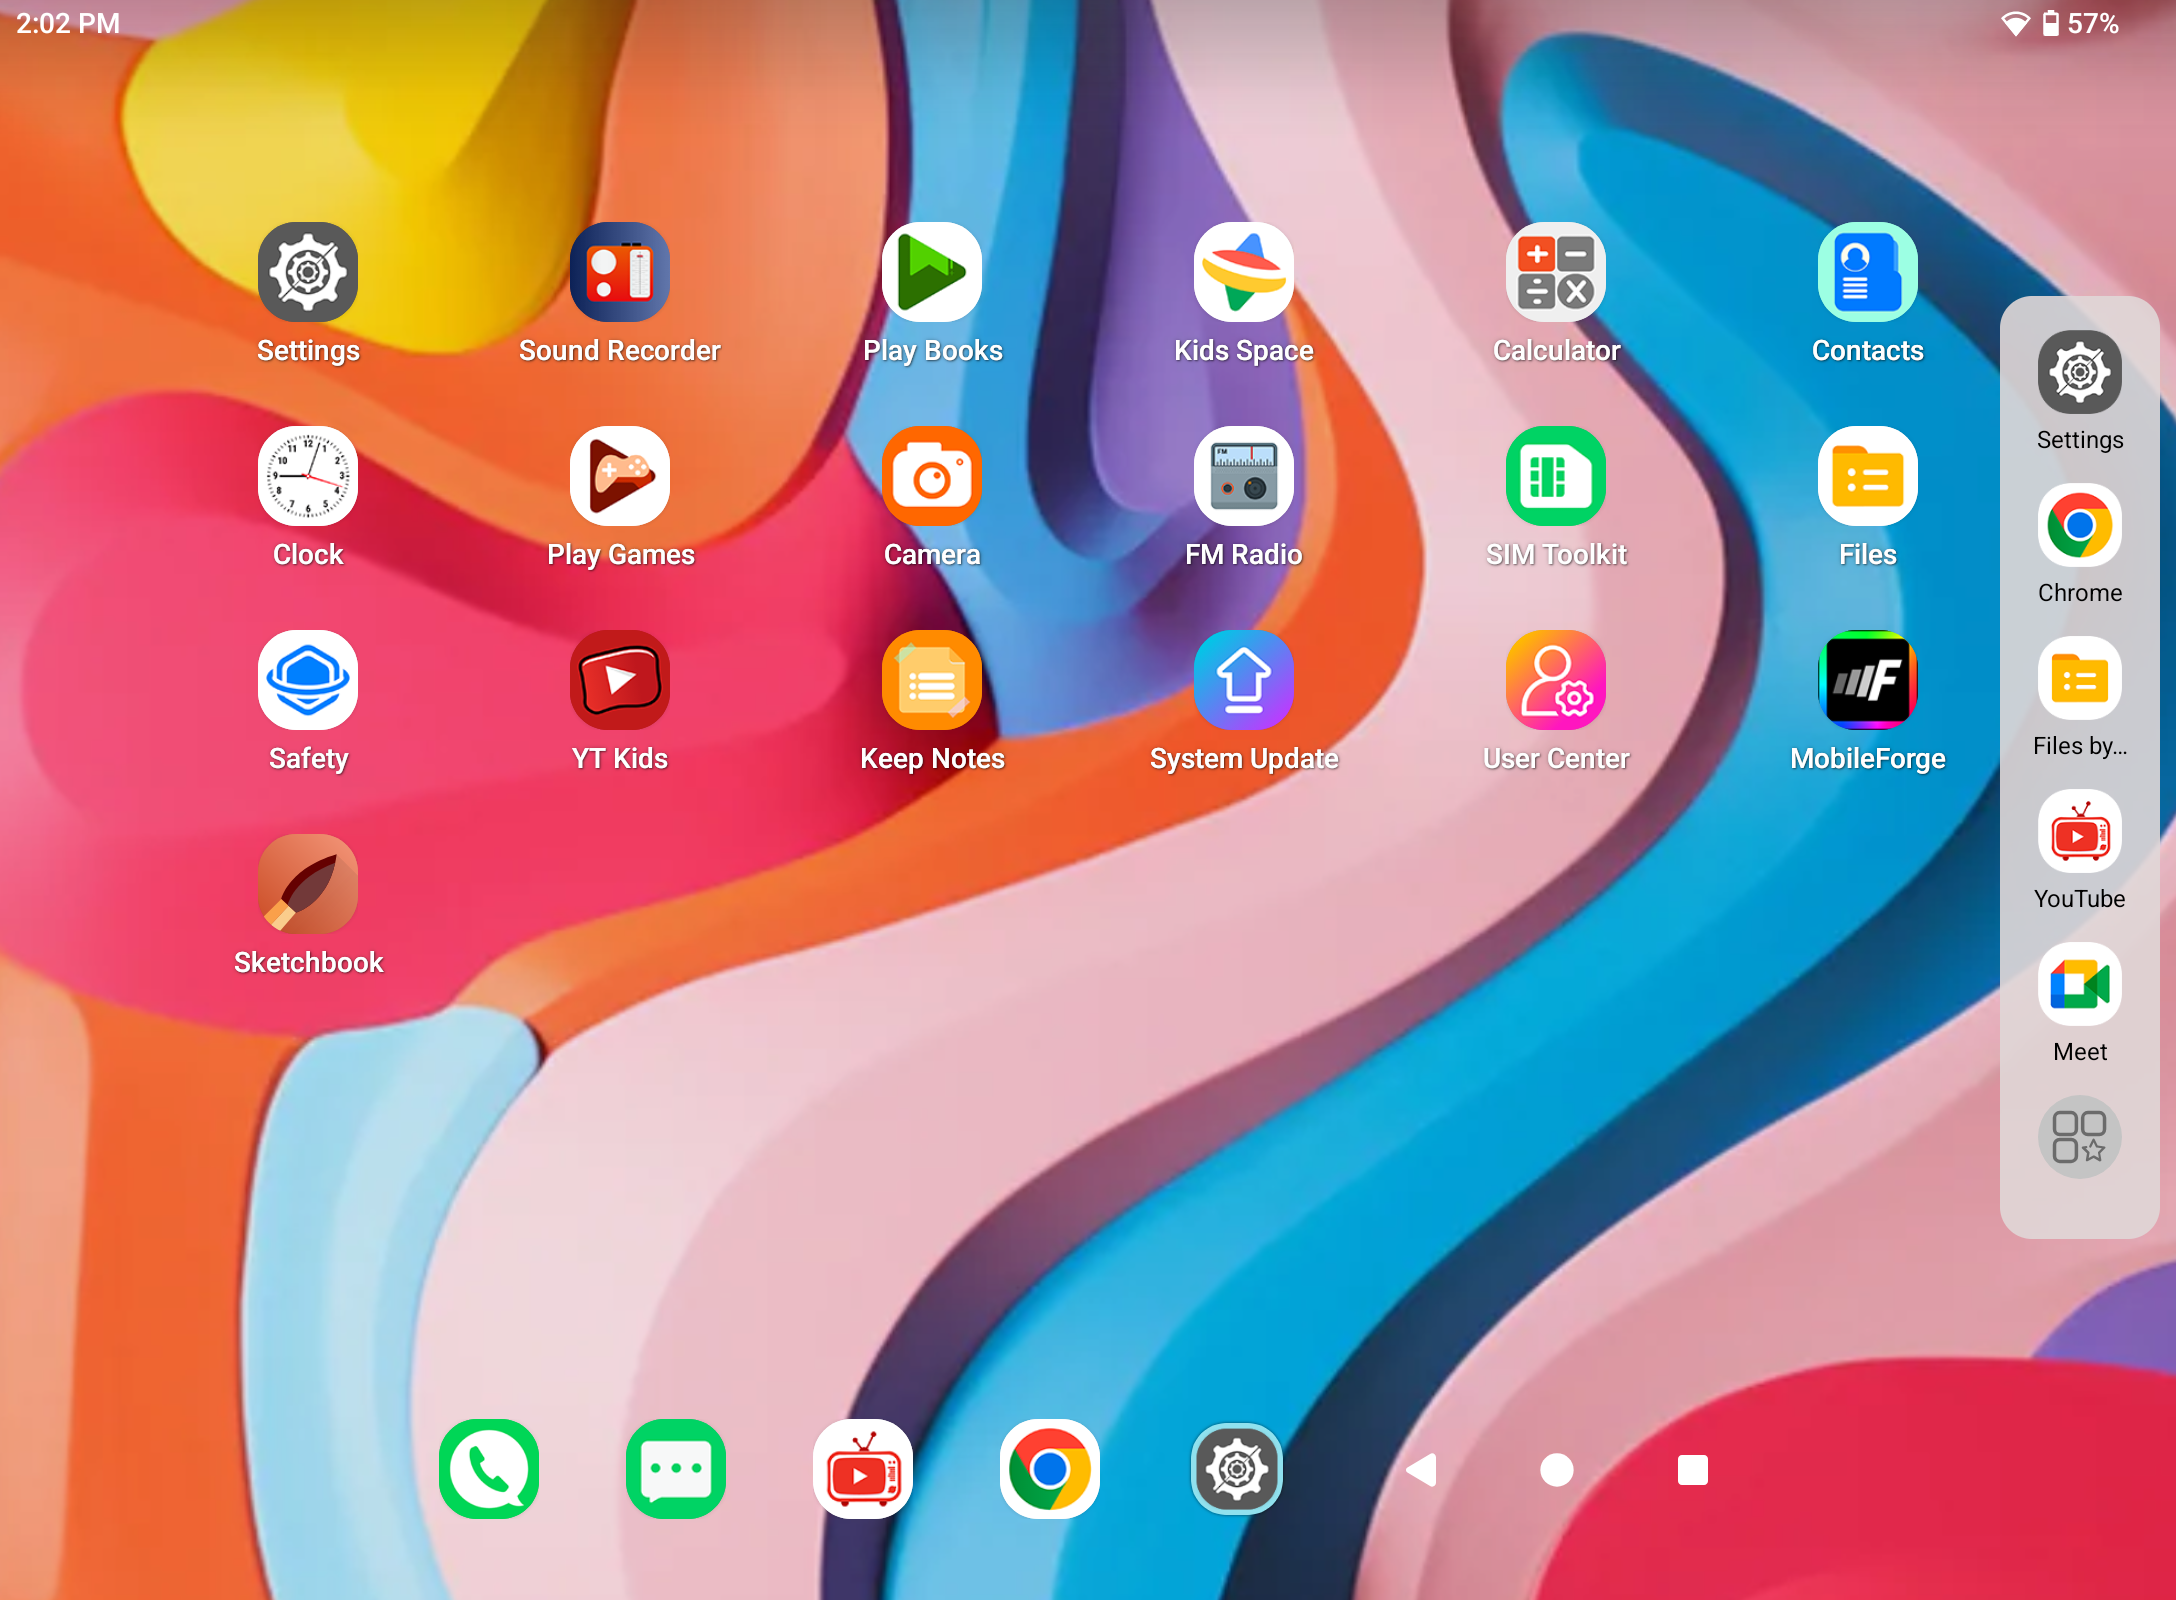This screenshot has width=2176, height=1600.
Task: Open the User Center app
Action: click(x=1556, y=681)
